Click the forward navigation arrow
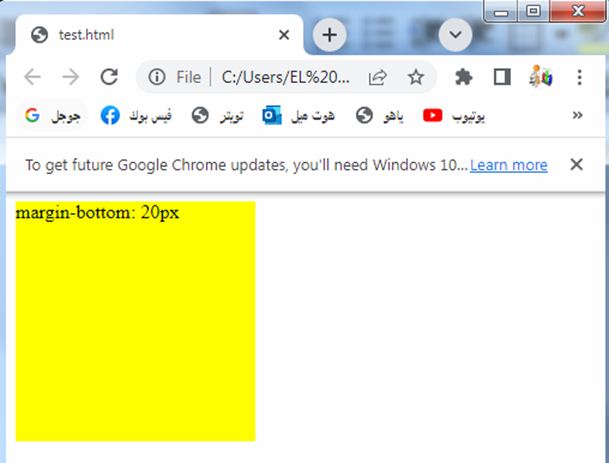 tap(71, 77)
